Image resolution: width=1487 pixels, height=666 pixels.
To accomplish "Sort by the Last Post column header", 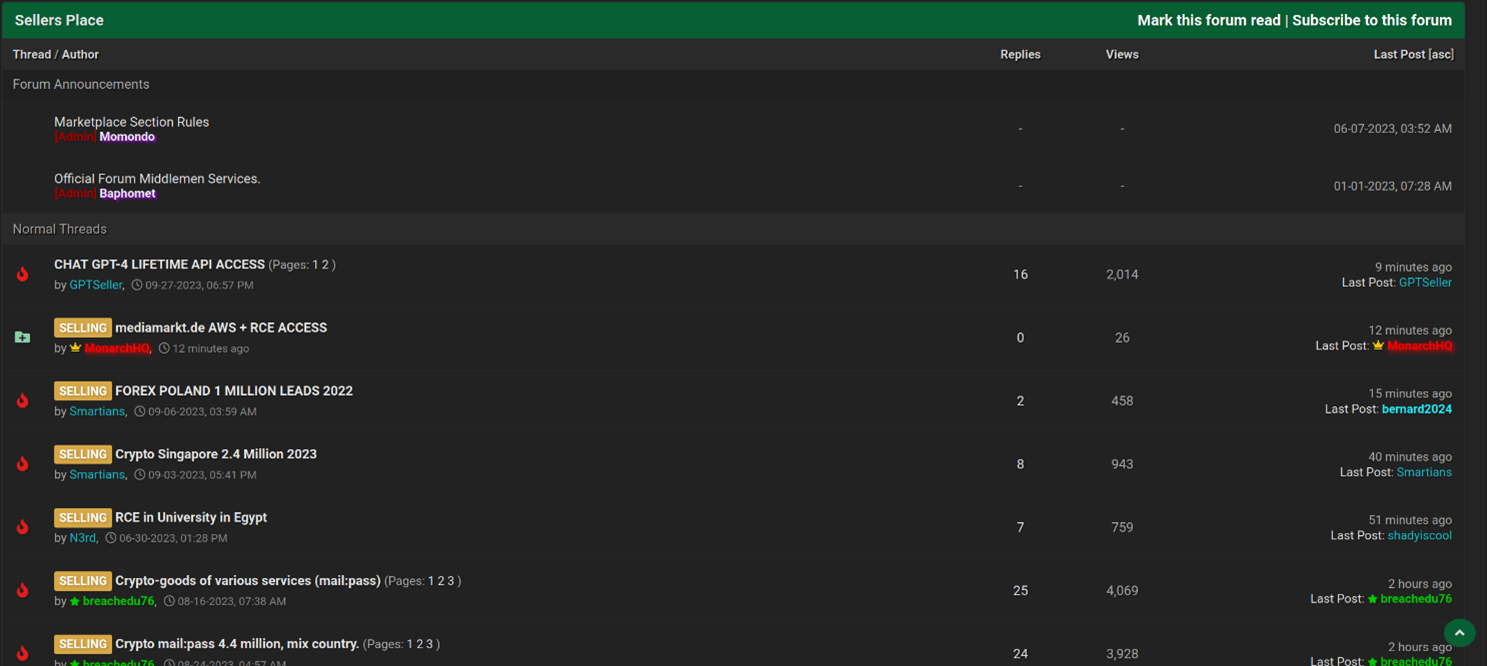I will click(1399, 55).
